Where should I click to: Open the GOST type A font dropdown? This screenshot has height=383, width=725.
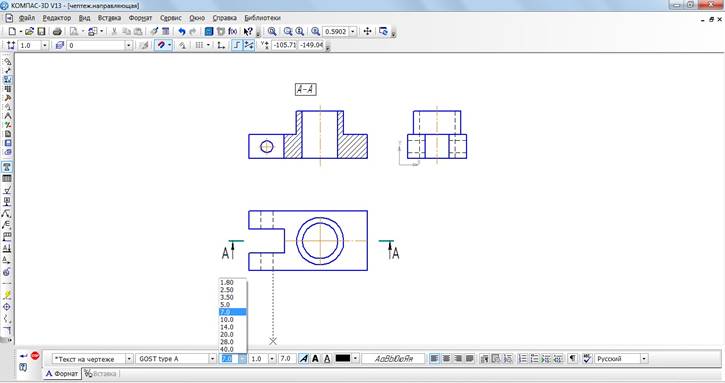[x=212, y=358]
